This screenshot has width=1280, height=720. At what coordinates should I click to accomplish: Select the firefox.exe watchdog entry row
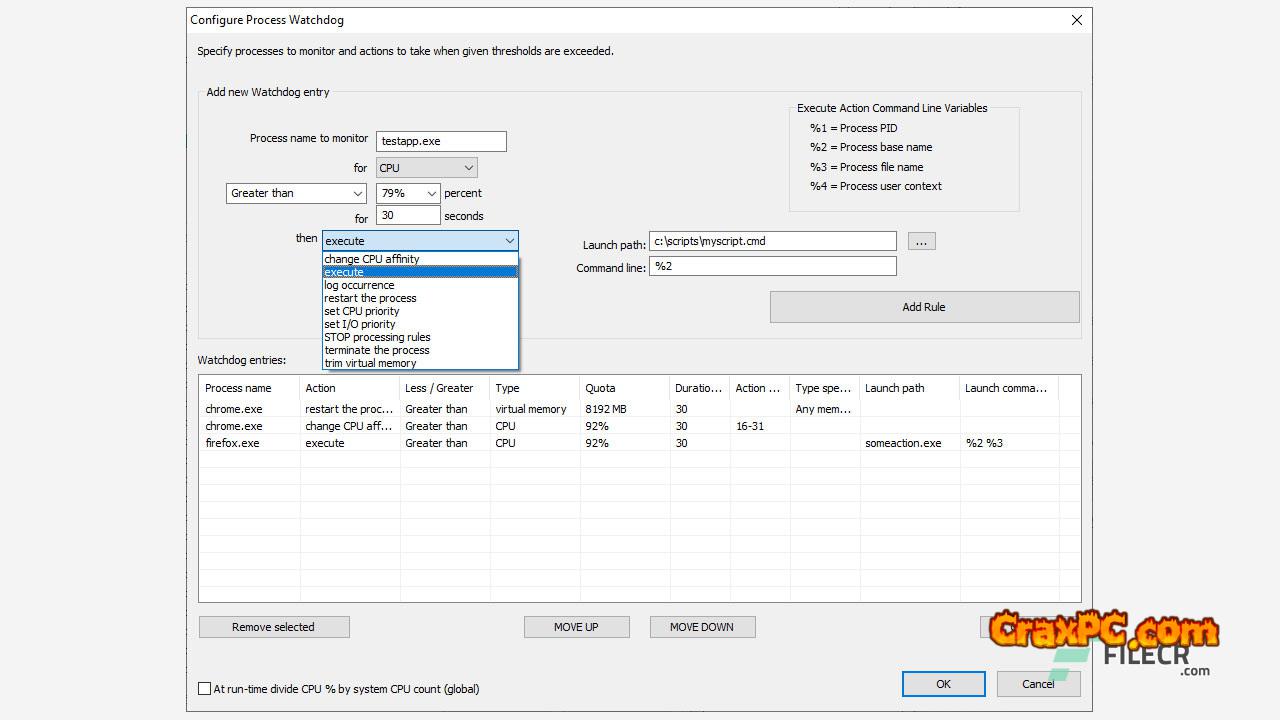(233, 443)
